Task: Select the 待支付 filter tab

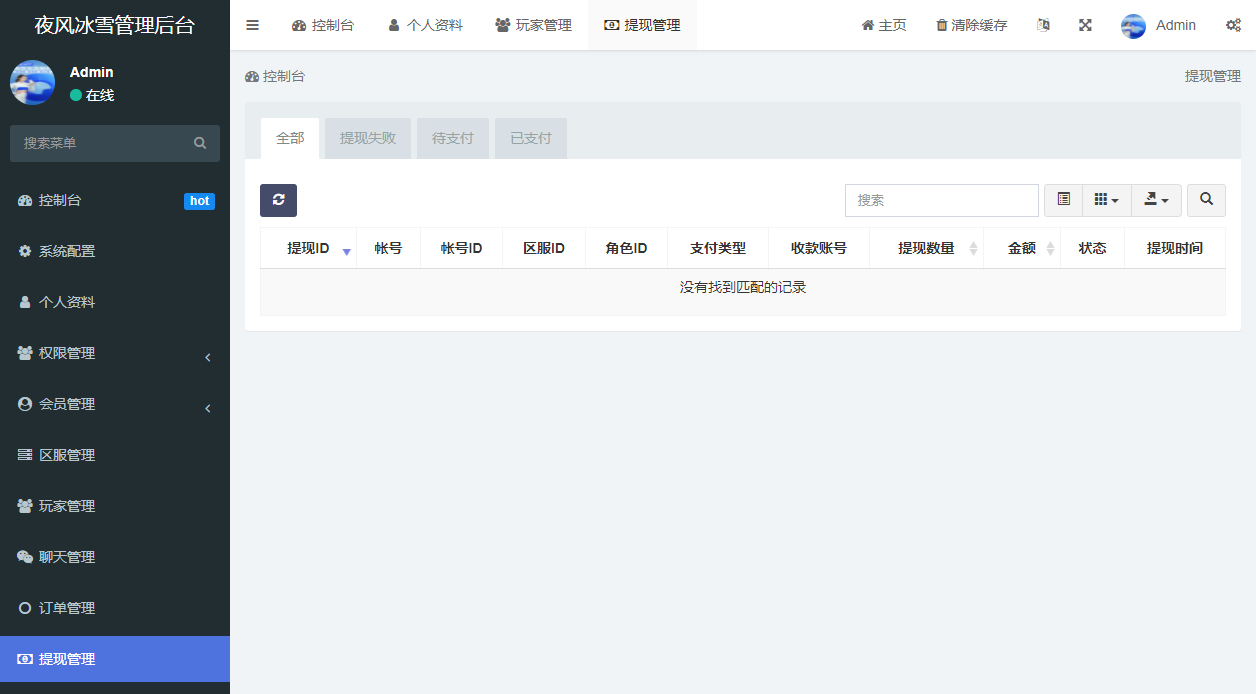Action: coord(453,138)
